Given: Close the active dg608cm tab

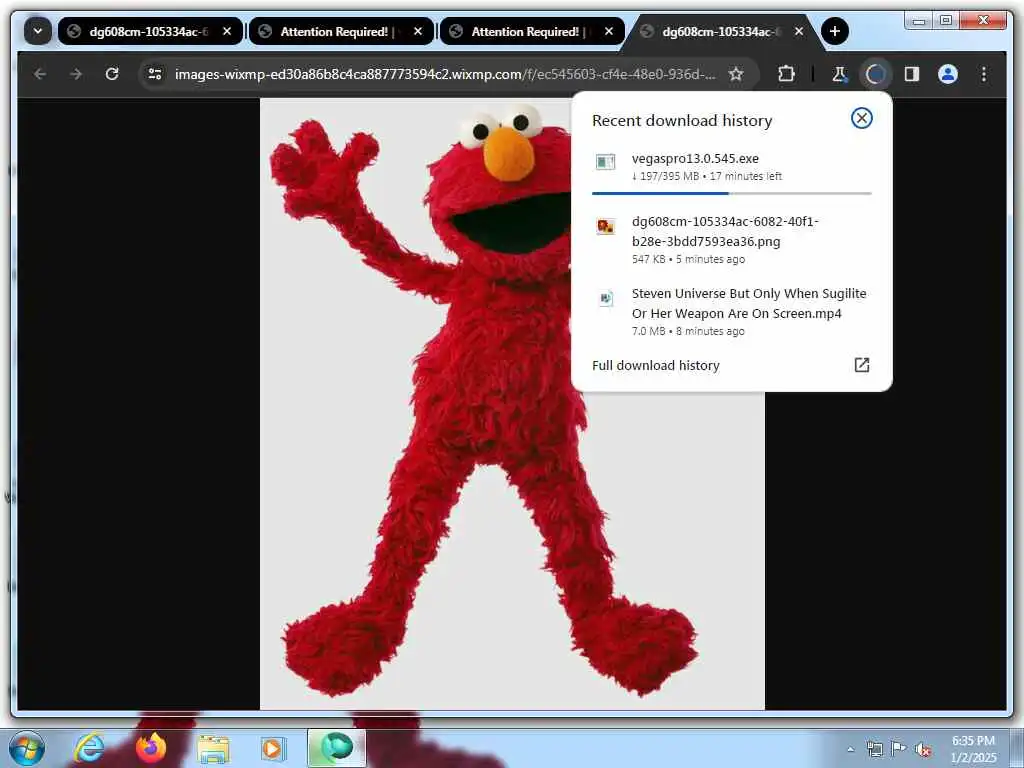Looking at the screenshot, I should tap(799, 31).
